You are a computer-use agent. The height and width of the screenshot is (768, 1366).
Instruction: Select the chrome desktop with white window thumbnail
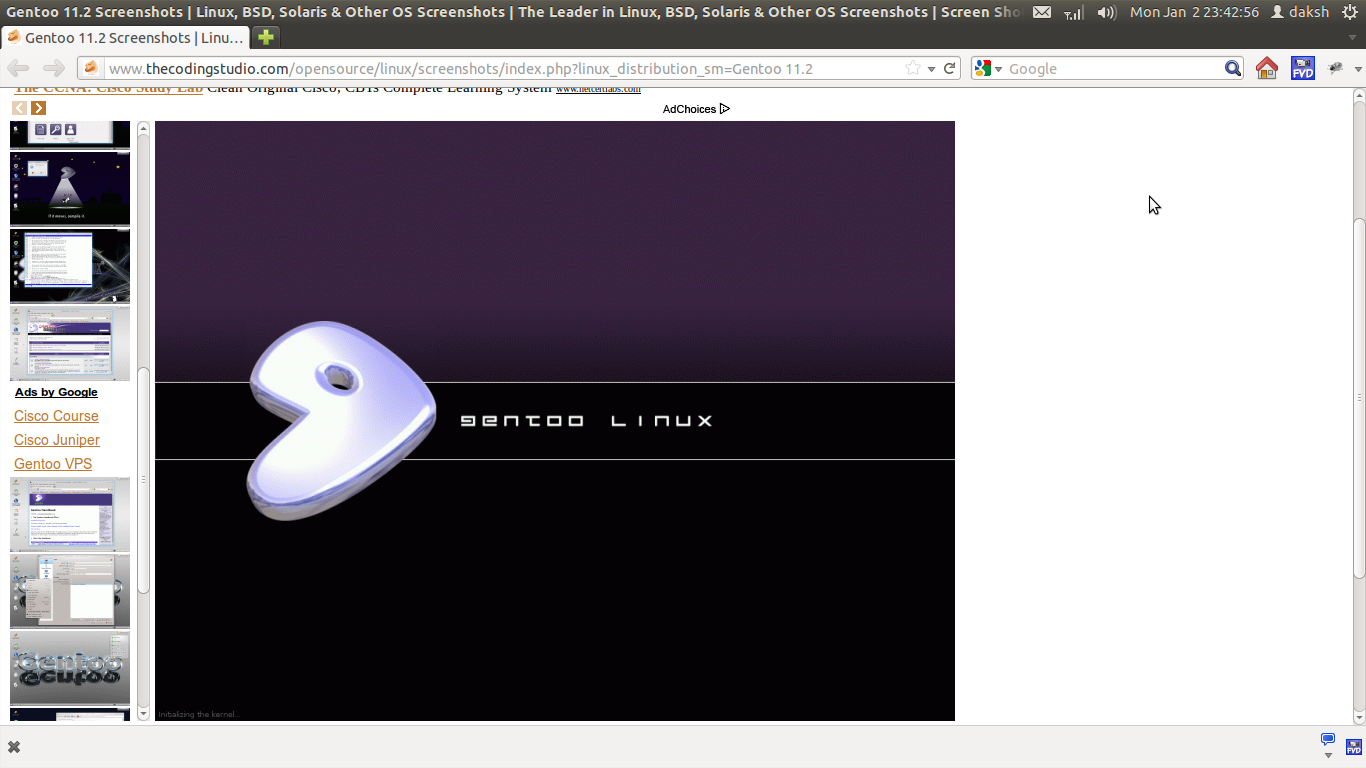pos(70,591)
